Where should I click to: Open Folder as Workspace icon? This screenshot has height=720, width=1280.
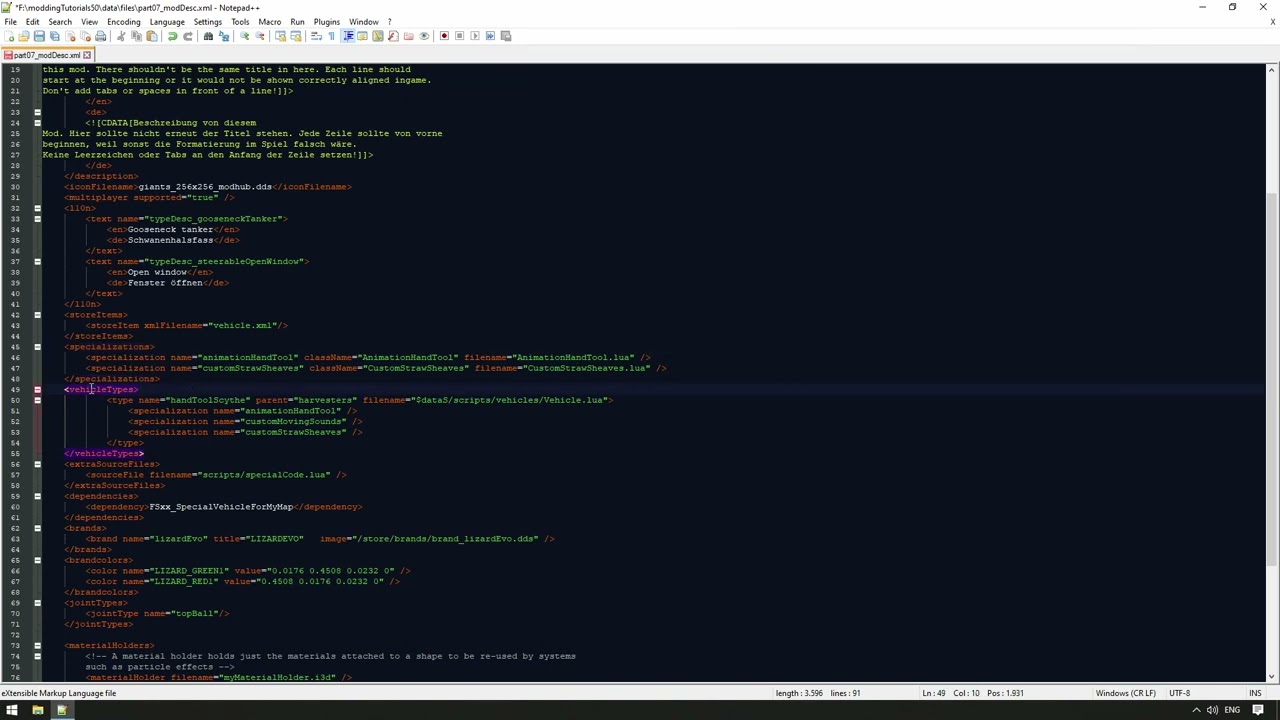[x=408, y=36]
